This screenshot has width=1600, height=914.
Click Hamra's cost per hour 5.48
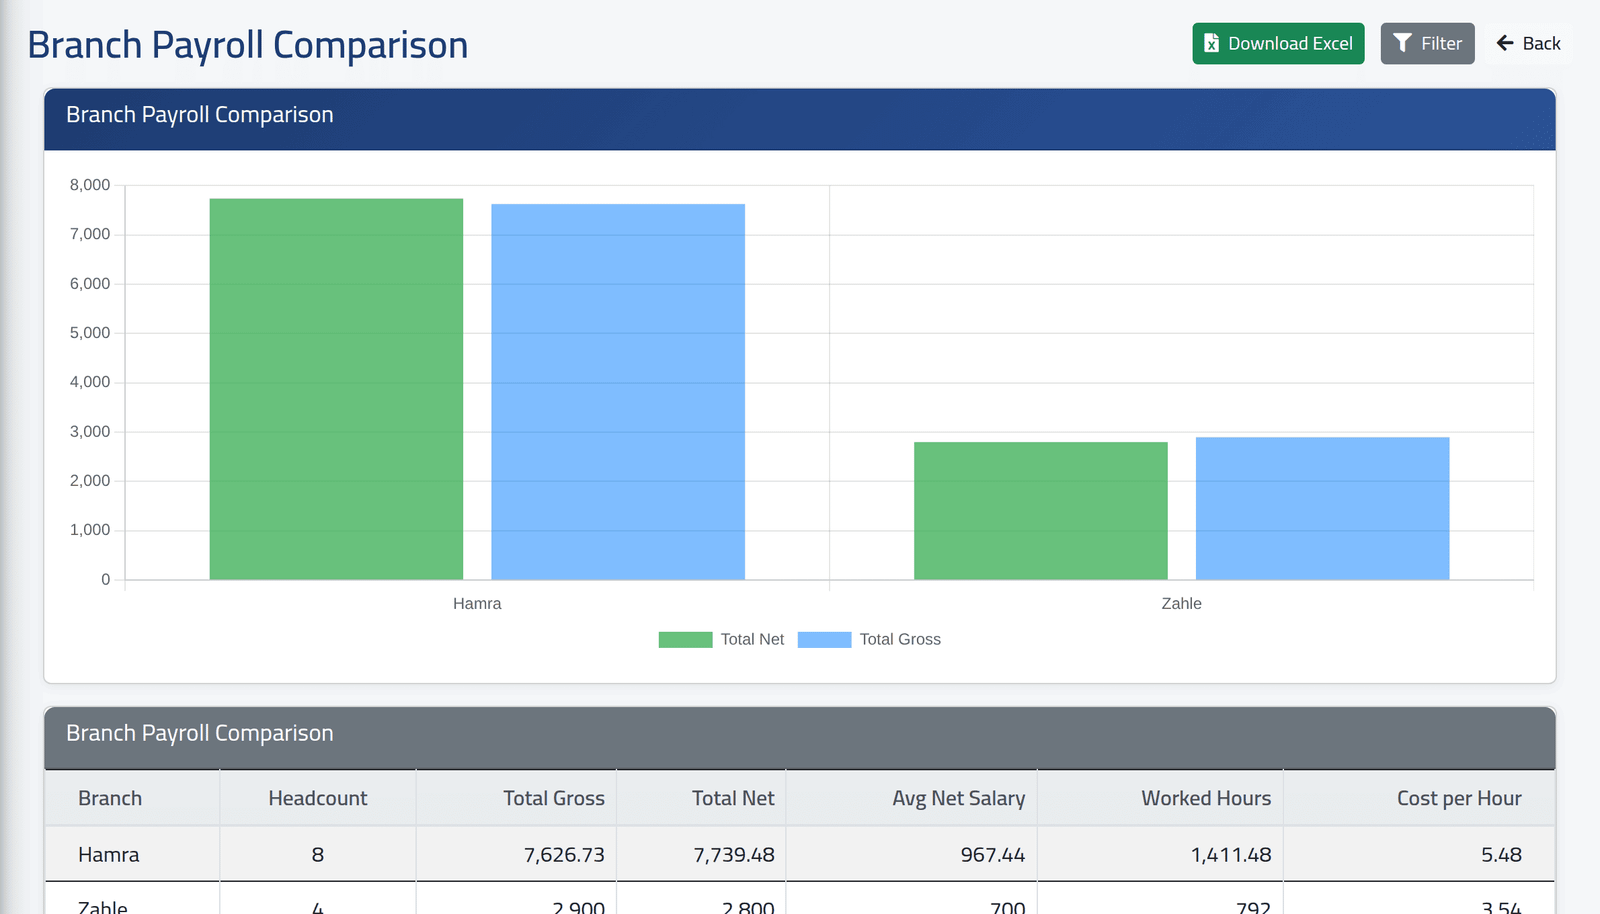[x=1501, y=855]
